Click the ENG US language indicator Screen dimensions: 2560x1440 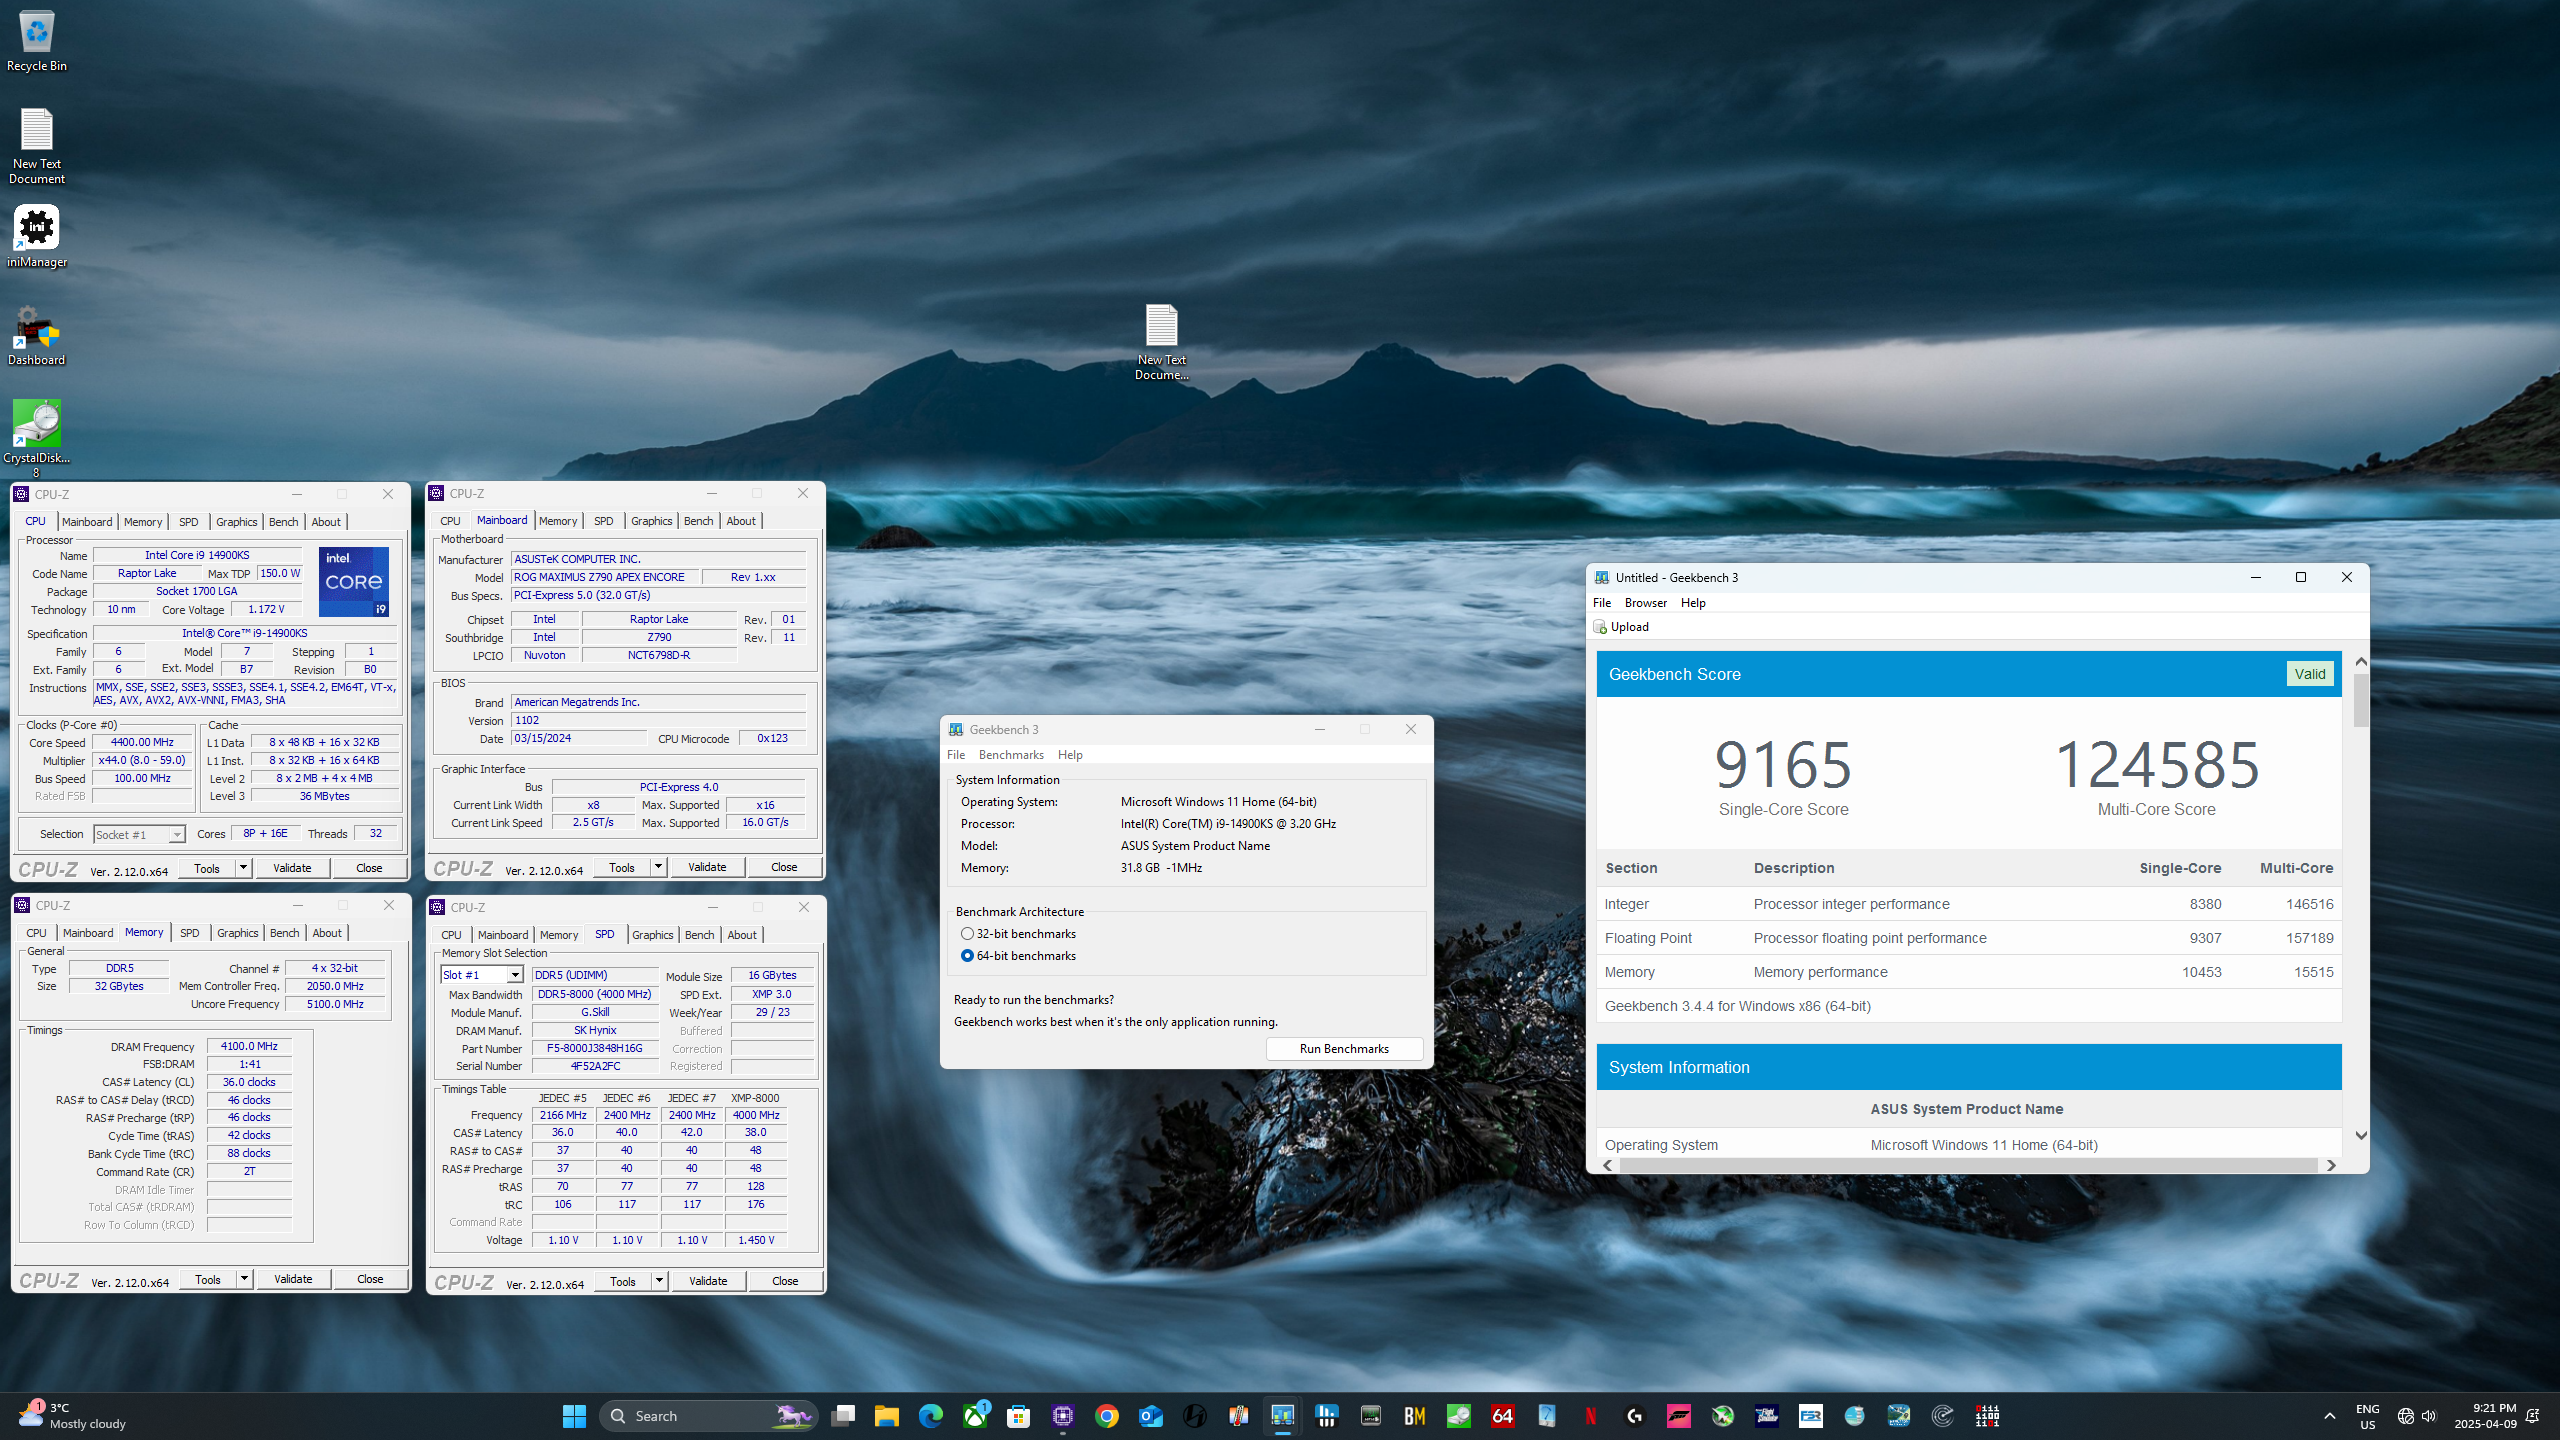(x=2367, y=1416)
